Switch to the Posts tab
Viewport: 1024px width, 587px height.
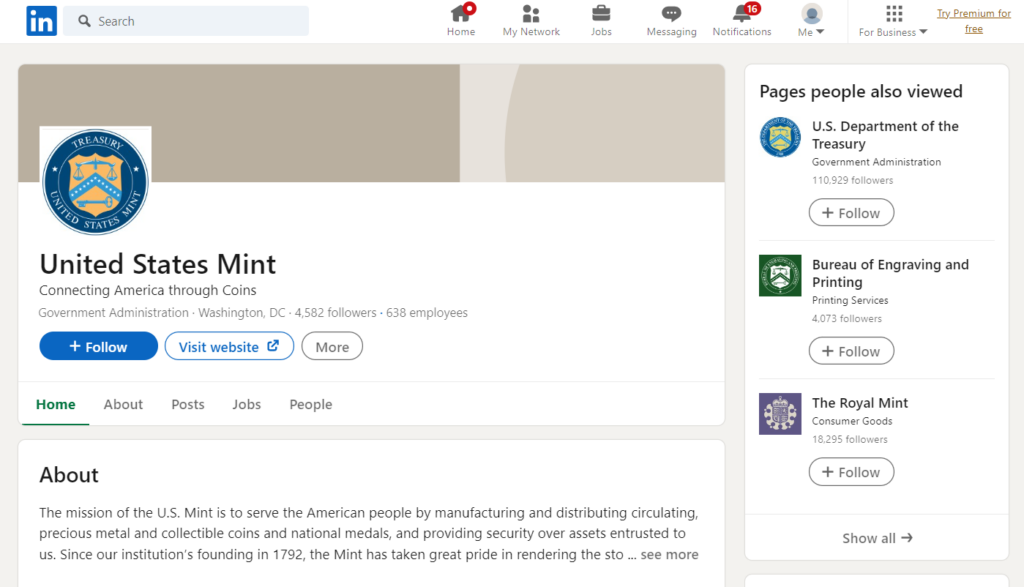point(187,404)
